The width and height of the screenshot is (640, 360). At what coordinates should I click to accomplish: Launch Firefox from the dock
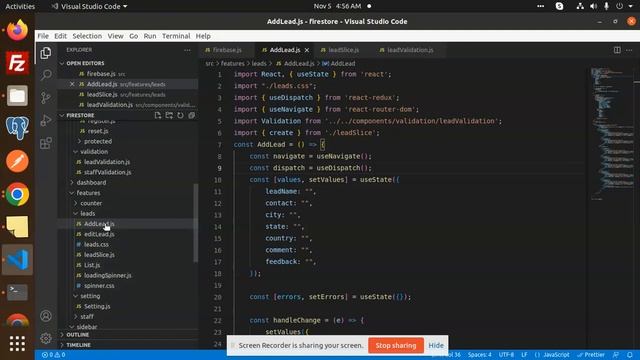17,30
